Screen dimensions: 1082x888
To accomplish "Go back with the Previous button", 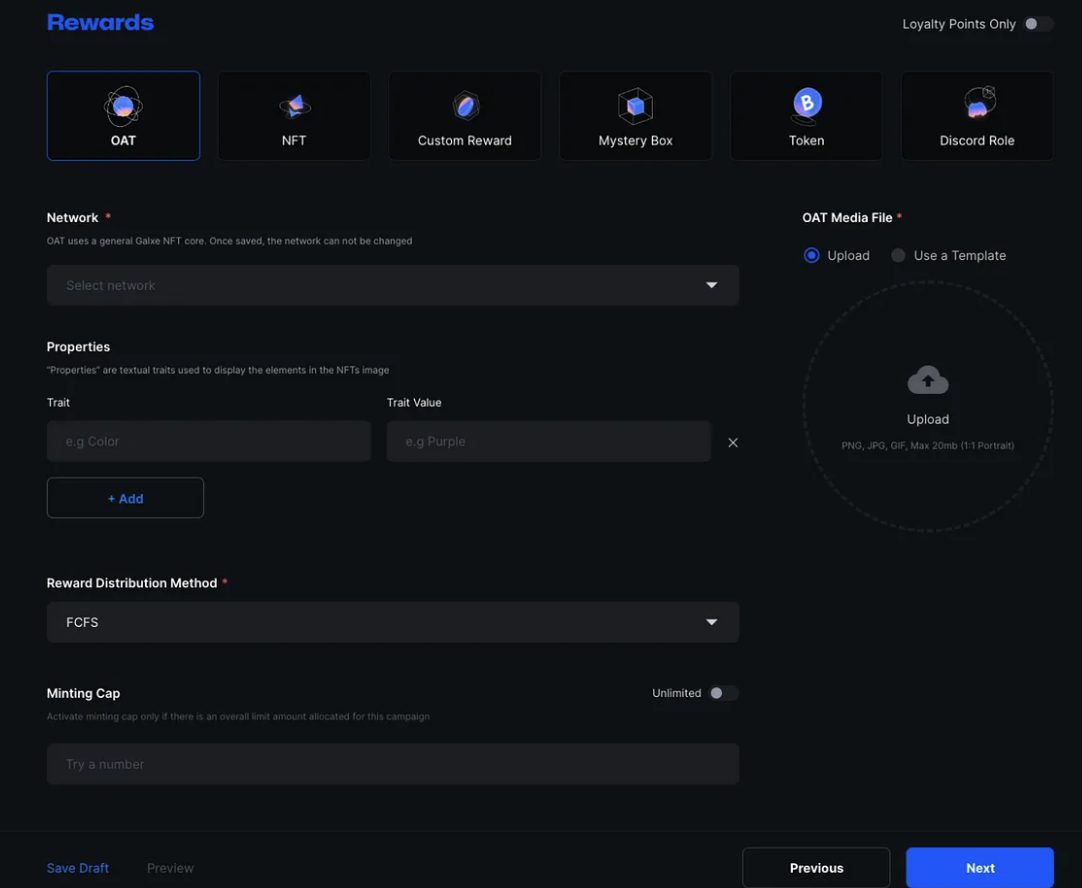I will 816,868.
